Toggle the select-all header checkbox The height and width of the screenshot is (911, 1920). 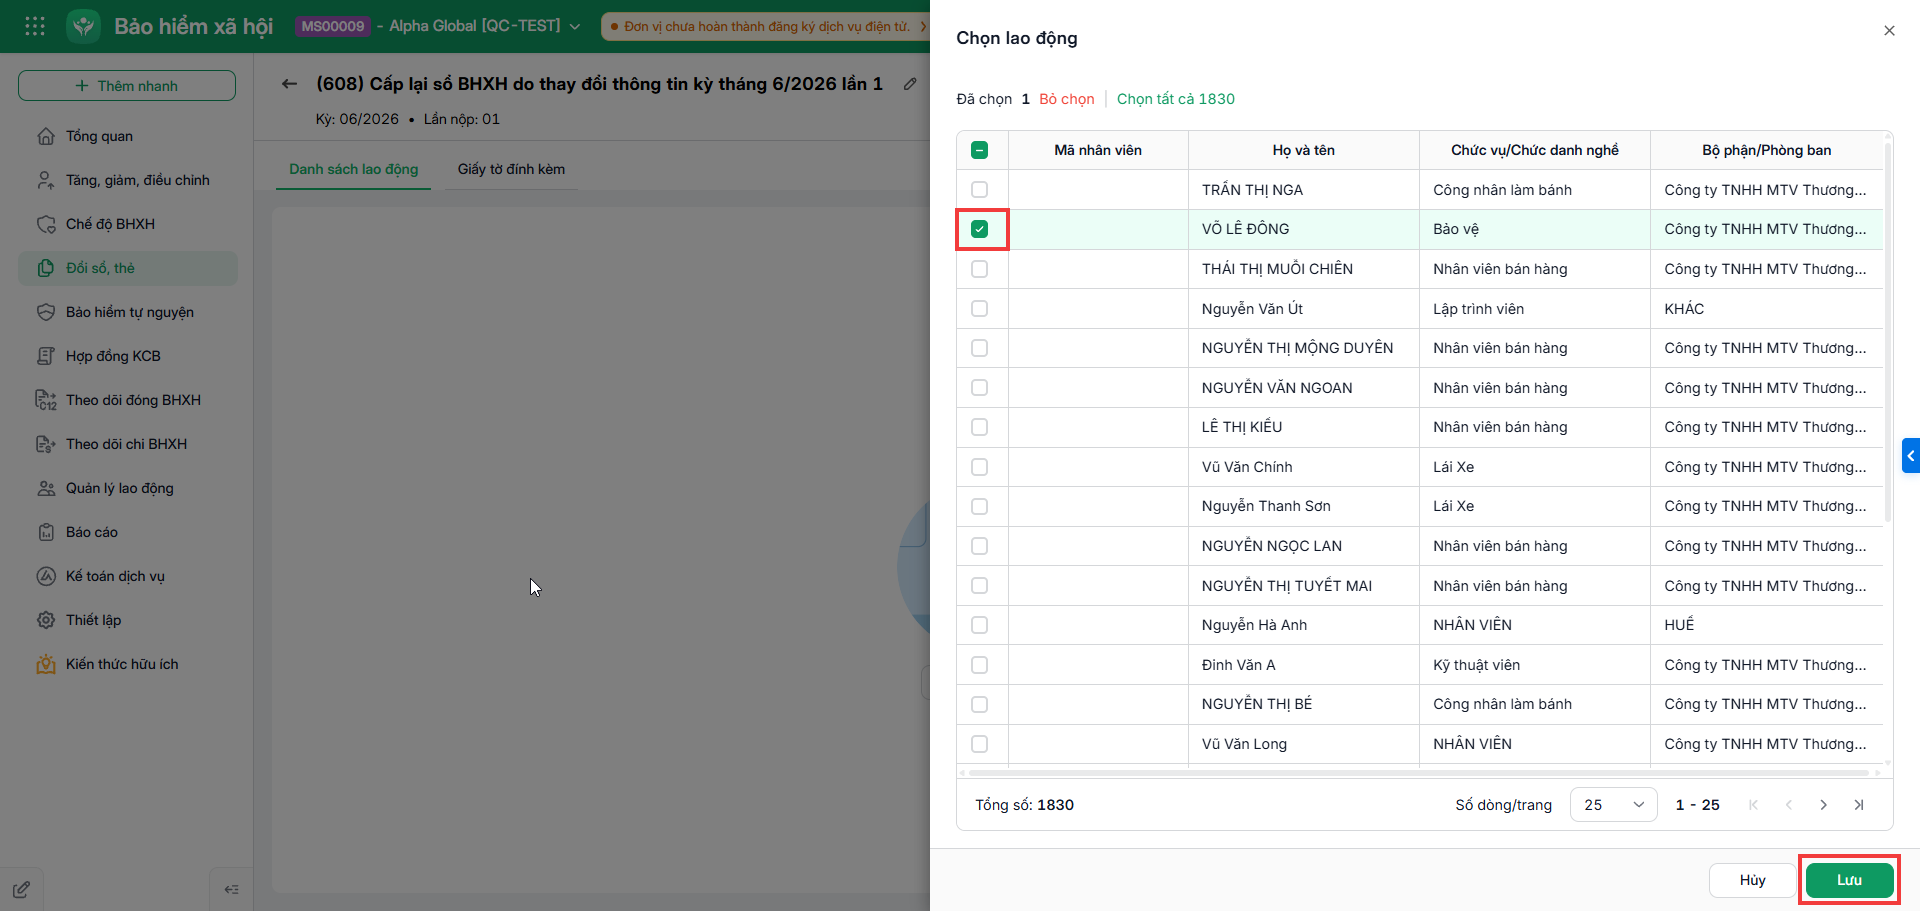pyautogui.click(x=979, y=150)
